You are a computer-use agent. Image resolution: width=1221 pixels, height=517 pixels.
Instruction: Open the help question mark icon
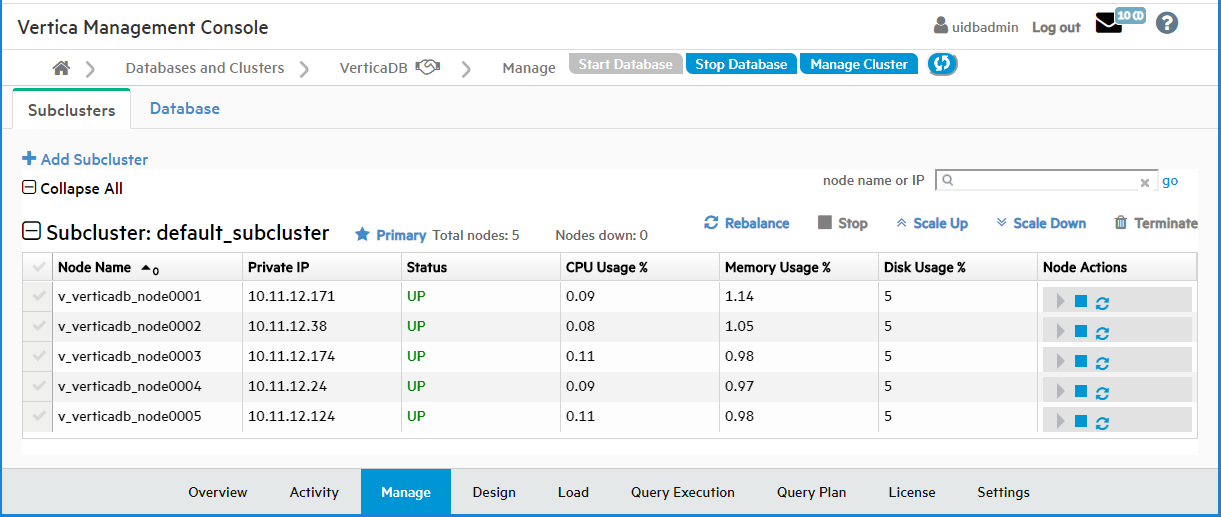[1166, 24]
